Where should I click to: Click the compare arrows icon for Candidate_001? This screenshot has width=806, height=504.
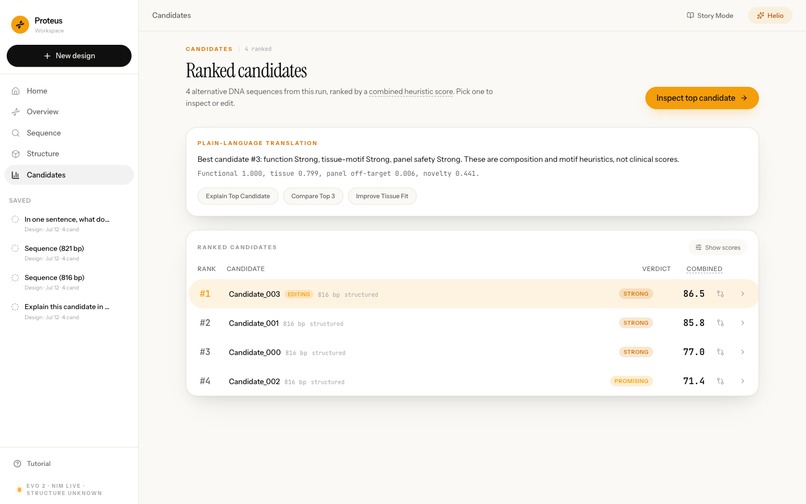click(x=720, y=323)
